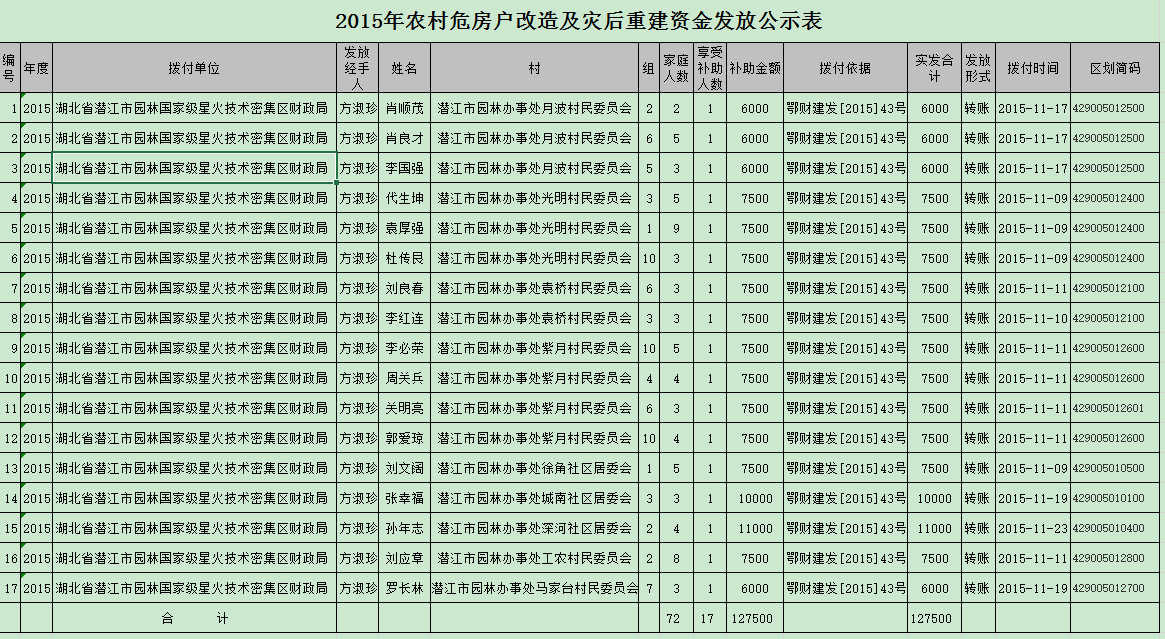Select the cell containing 张幸福
Screen dimensions: 1165x639
[x=404, y=499]
